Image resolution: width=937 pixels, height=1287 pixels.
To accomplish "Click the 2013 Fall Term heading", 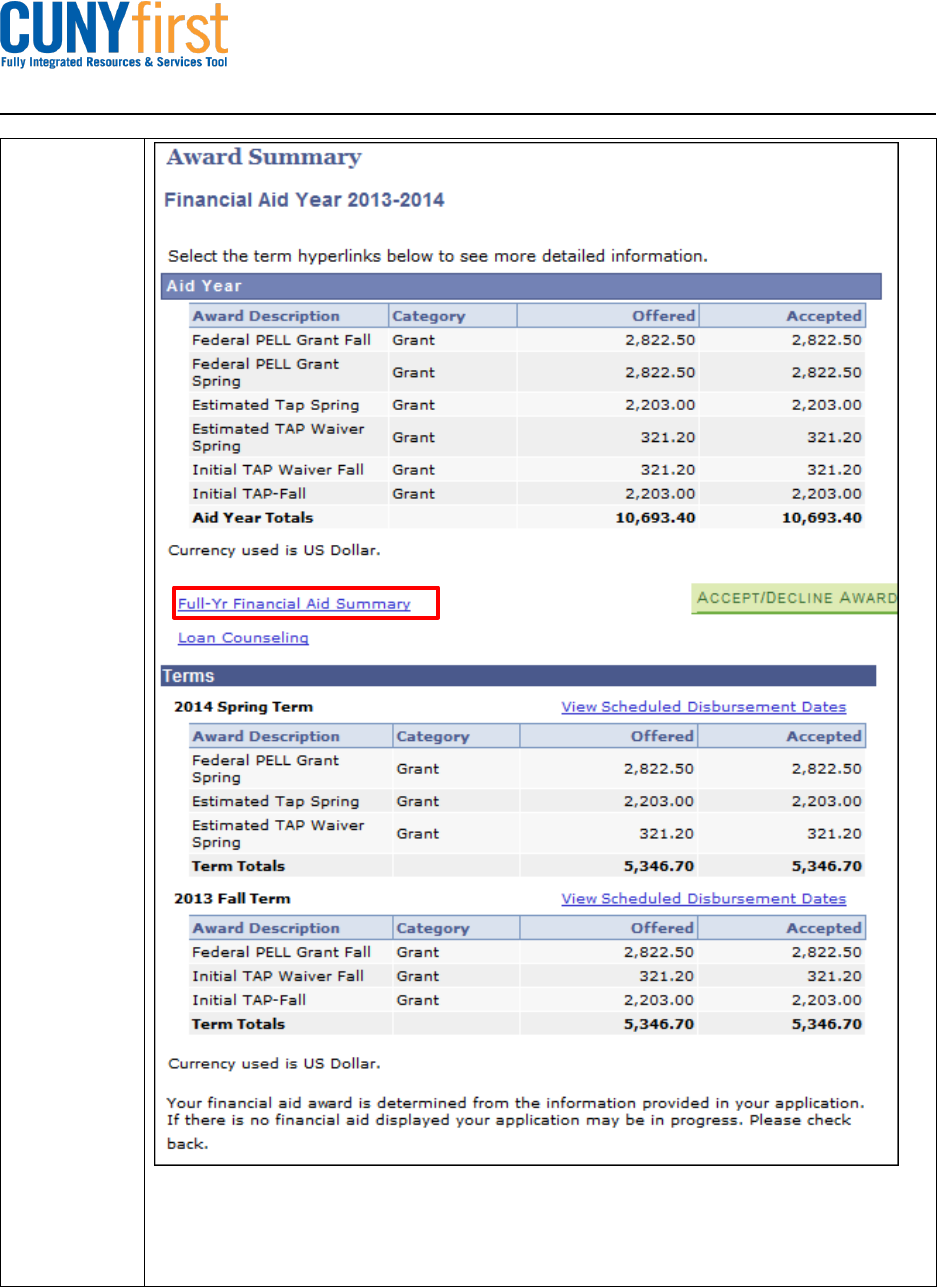I will point(233,899).
